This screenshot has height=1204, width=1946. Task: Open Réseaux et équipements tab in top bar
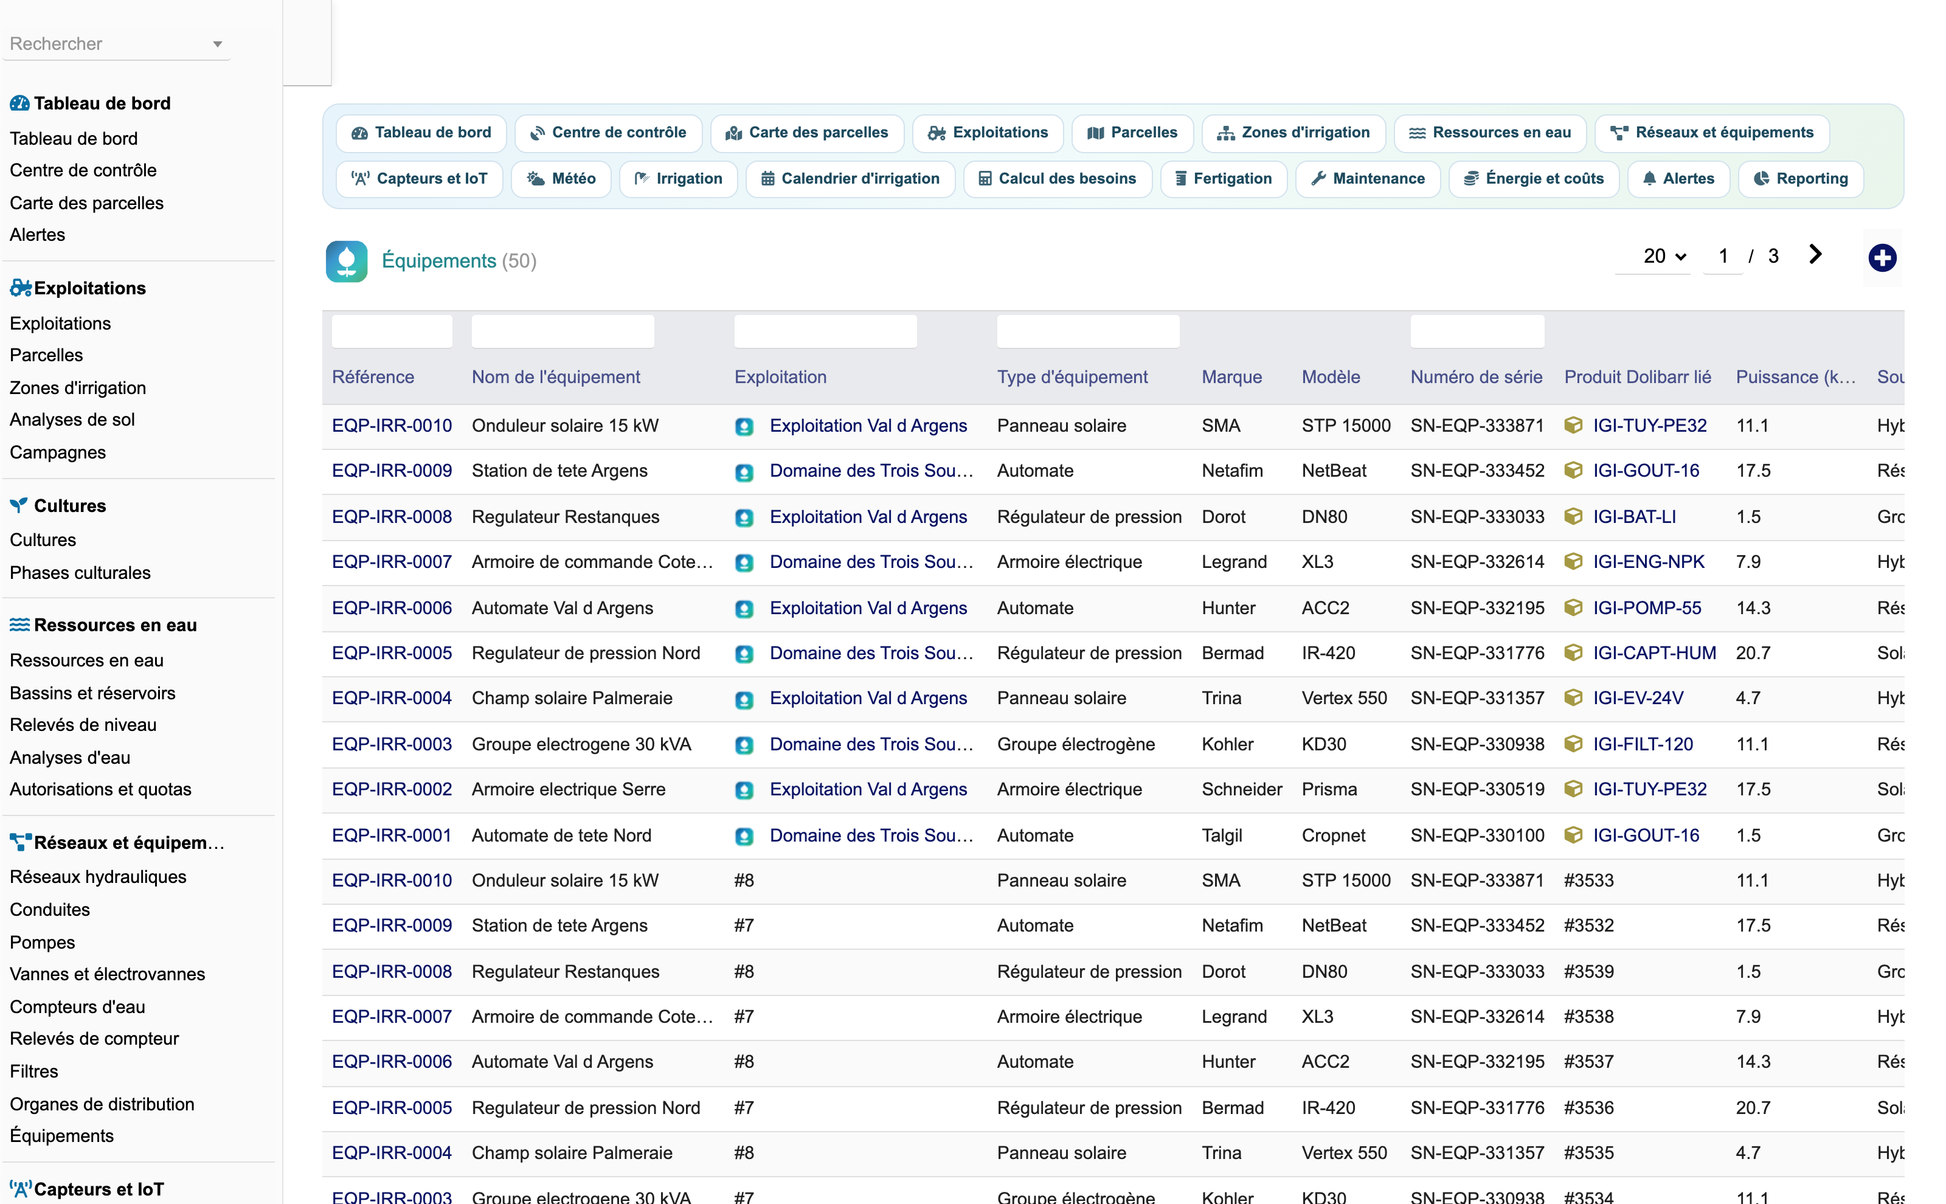pos(1712,133)
